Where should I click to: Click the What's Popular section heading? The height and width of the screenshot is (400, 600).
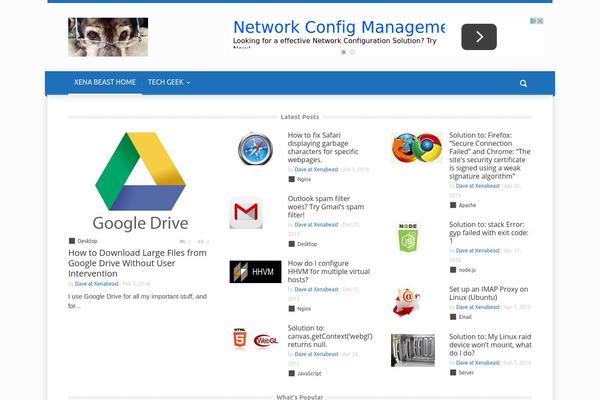[x=300, y=397]
